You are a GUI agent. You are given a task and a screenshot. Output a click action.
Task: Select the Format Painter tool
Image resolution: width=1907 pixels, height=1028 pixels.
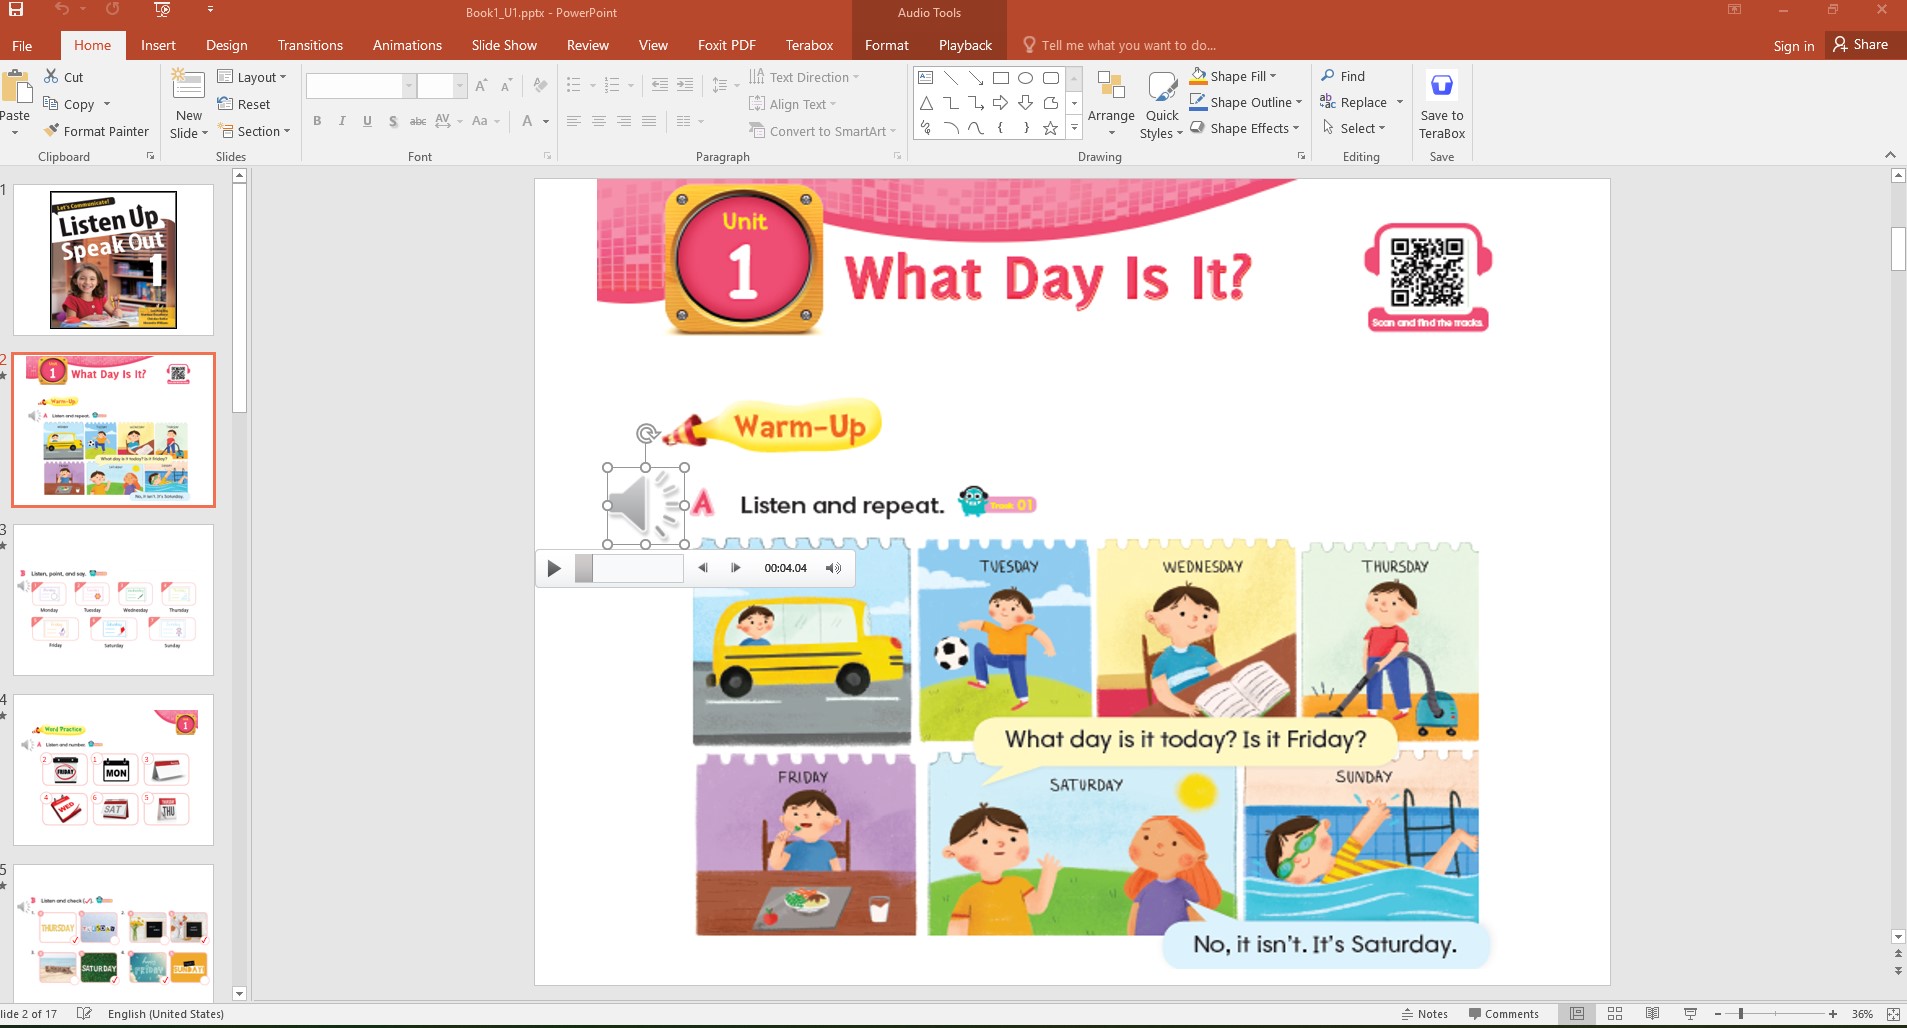pyautogui.click(x=97, y=130)
